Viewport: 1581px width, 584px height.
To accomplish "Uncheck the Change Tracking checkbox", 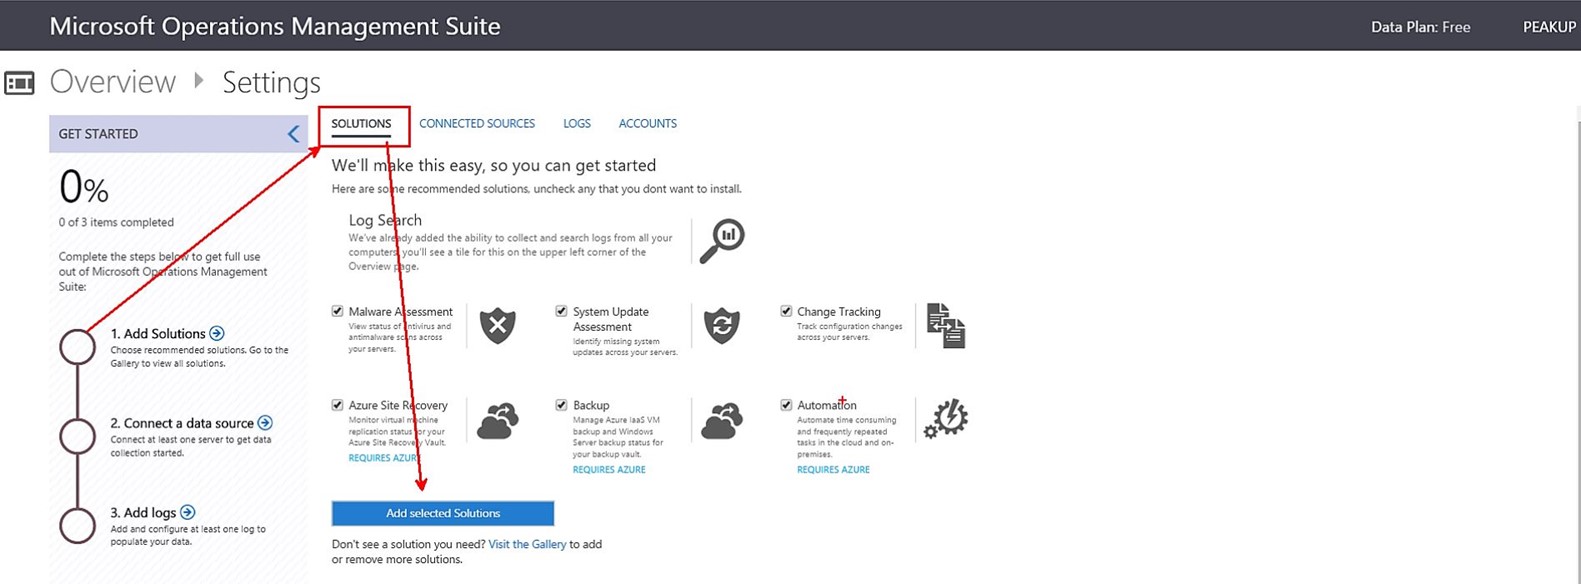I will click(x=786, y=311).
